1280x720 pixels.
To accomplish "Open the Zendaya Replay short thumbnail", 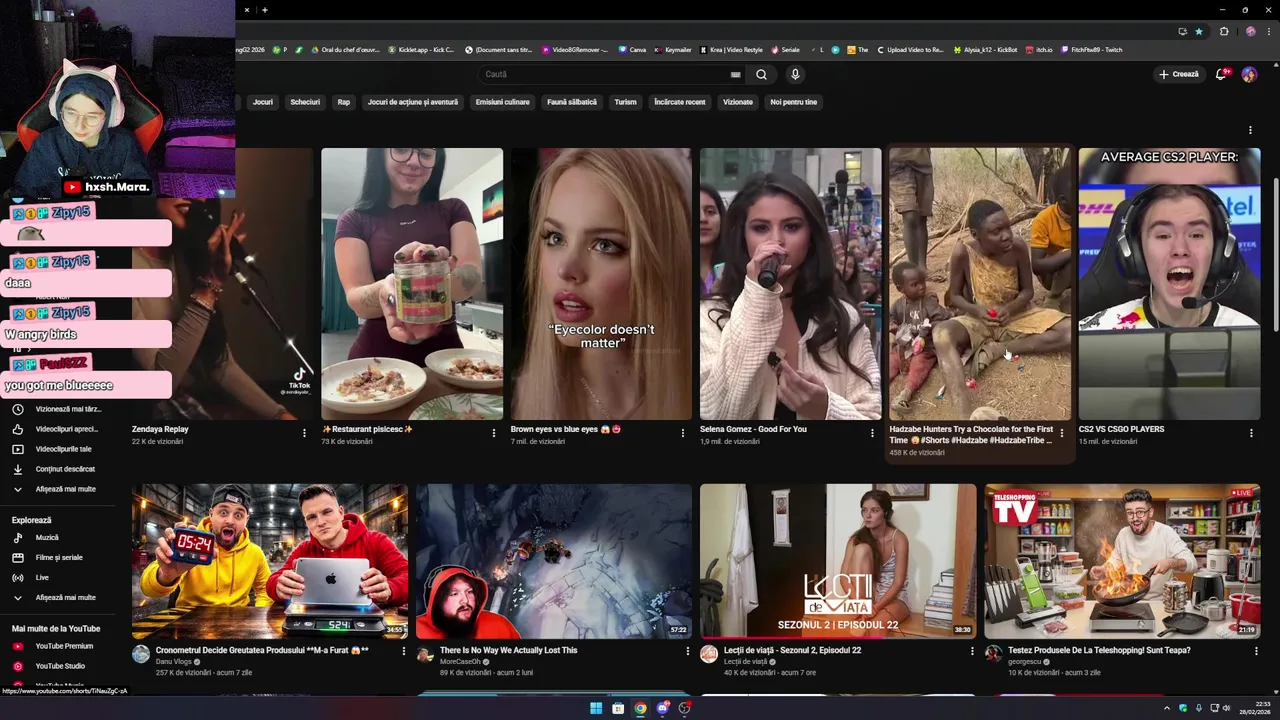I will click(222, 284).
